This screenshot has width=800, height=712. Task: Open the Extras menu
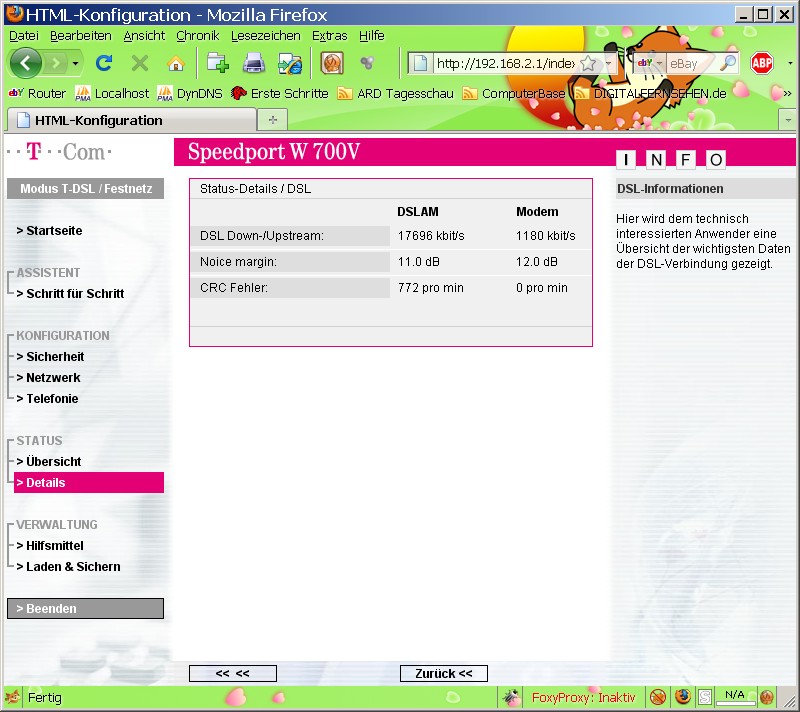click(330, 36)
